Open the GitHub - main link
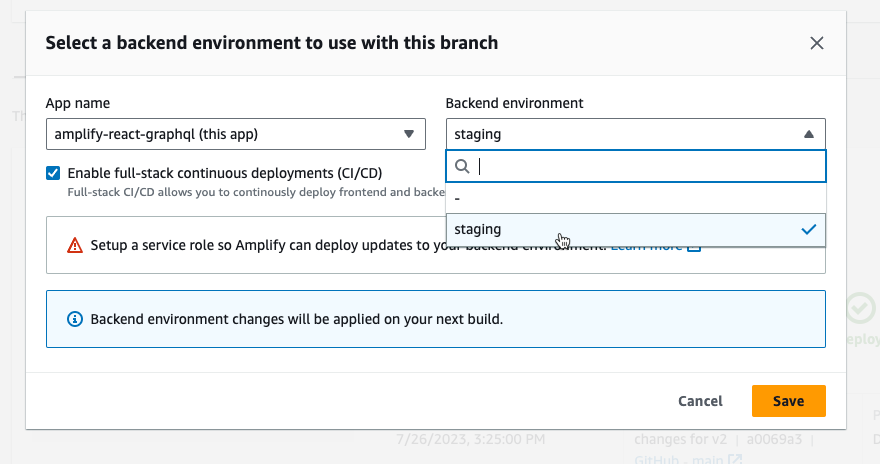The height and width of the screenshot is (464, 880). coord(680,459)
